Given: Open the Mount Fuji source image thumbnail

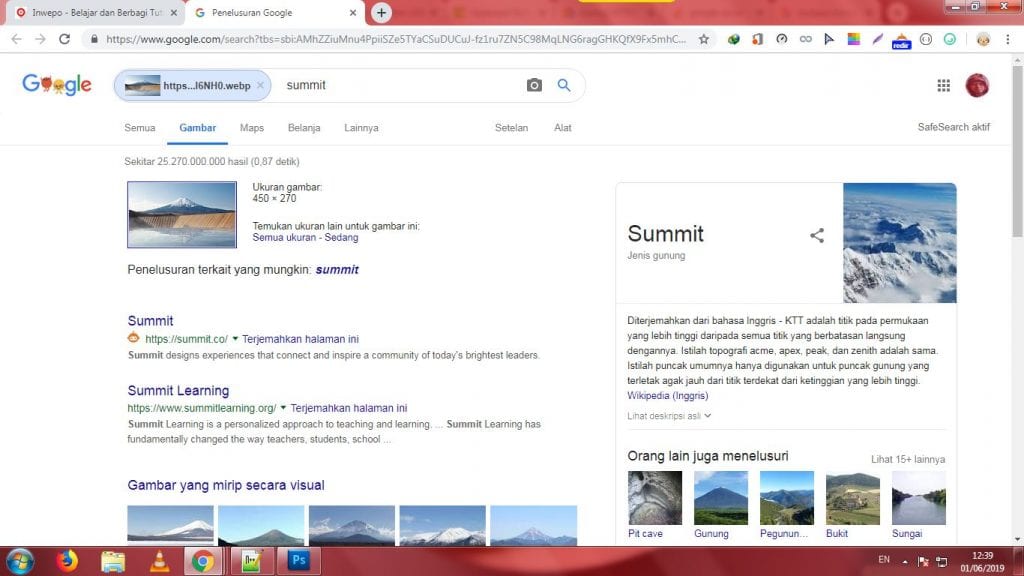Looking at the screenshot, I should (x=182, y=215).
